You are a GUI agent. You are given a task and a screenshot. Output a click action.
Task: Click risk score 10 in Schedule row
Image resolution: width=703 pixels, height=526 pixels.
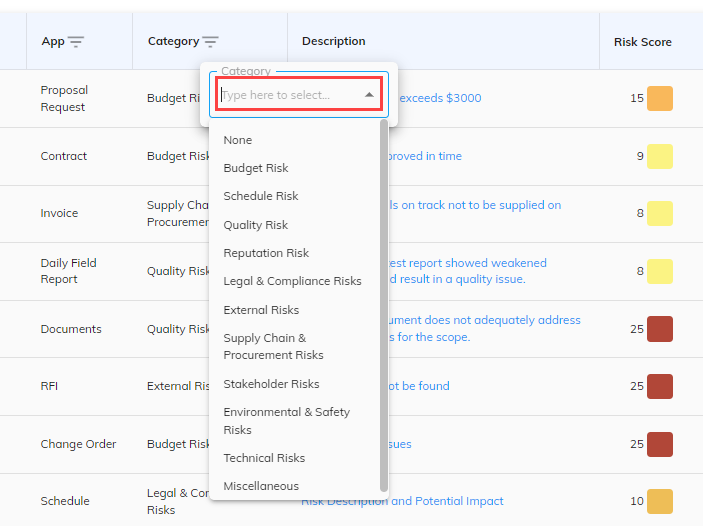click(637, 501)
